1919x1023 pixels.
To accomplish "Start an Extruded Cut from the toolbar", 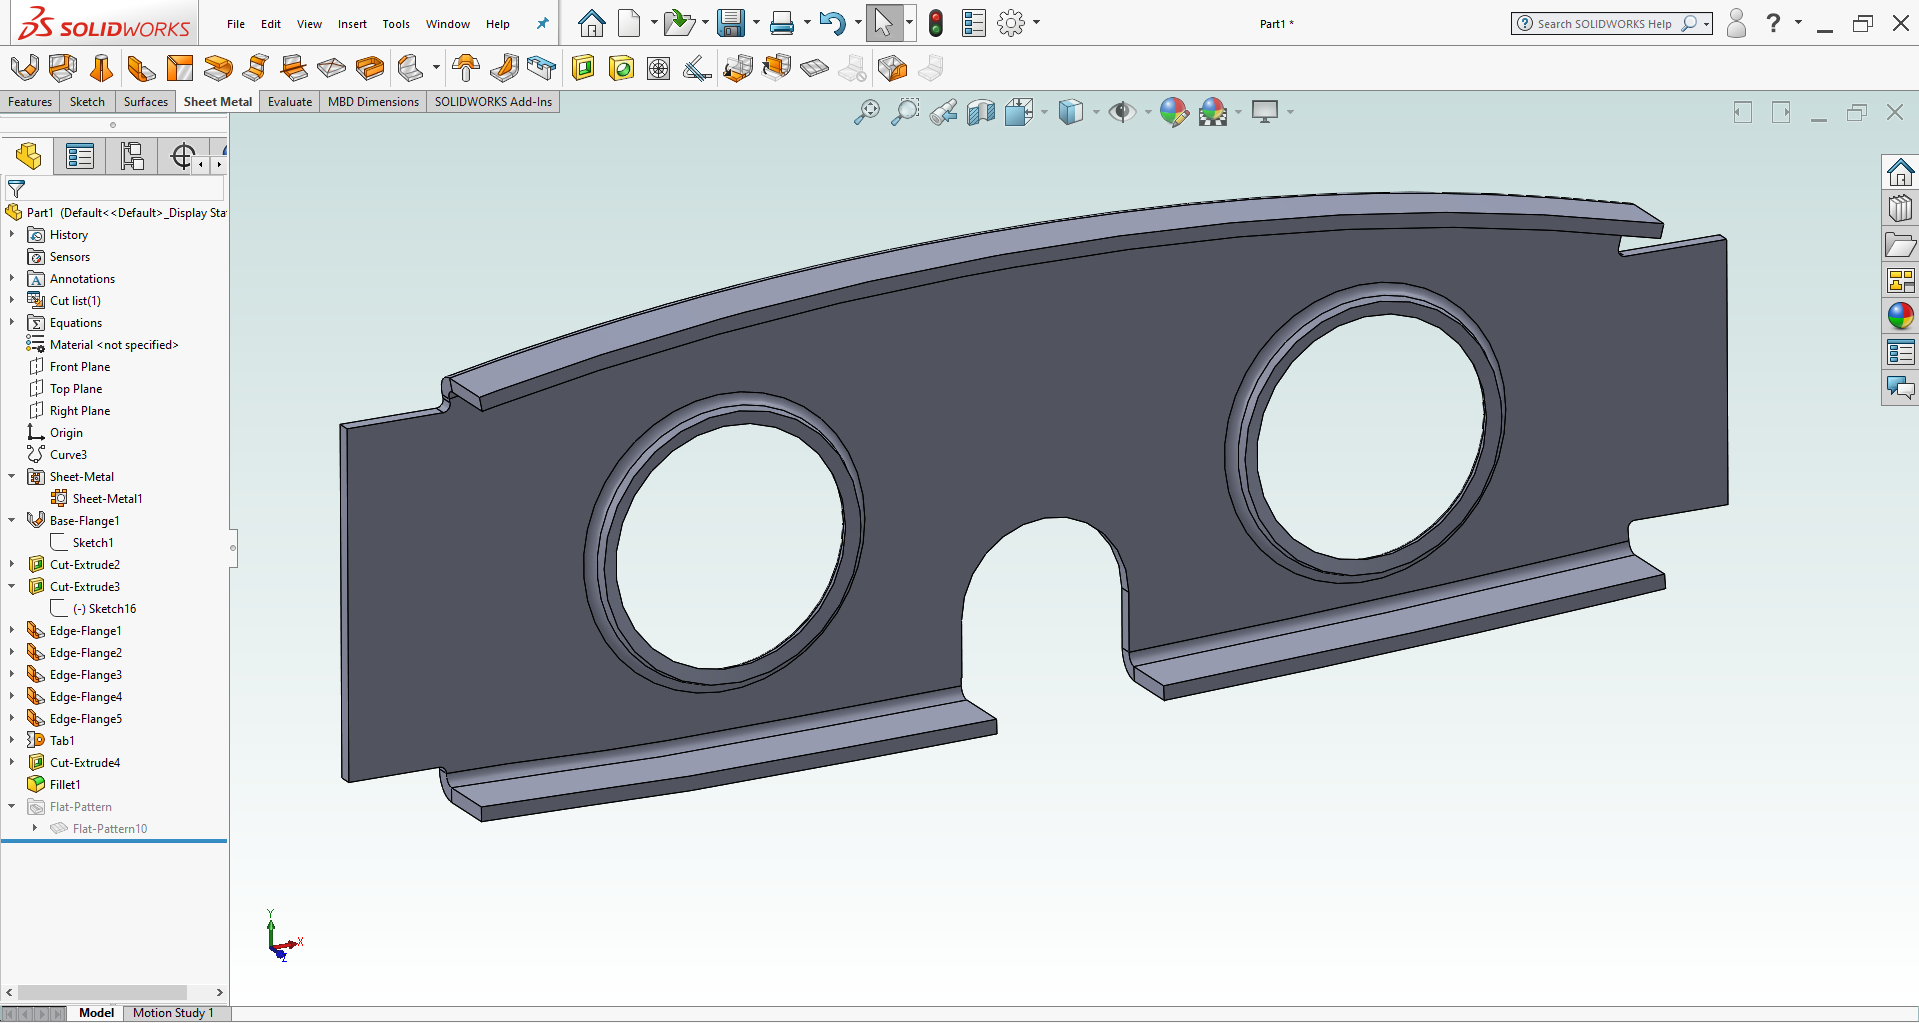I will click(583, 68).
